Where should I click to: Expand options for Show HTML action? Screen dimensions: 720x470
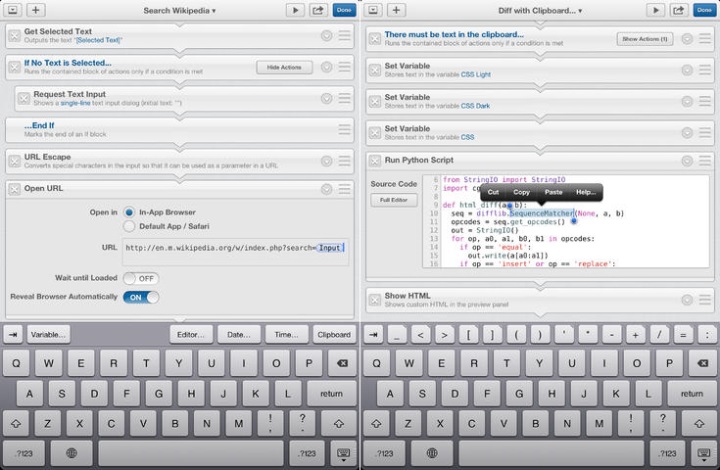687,300
